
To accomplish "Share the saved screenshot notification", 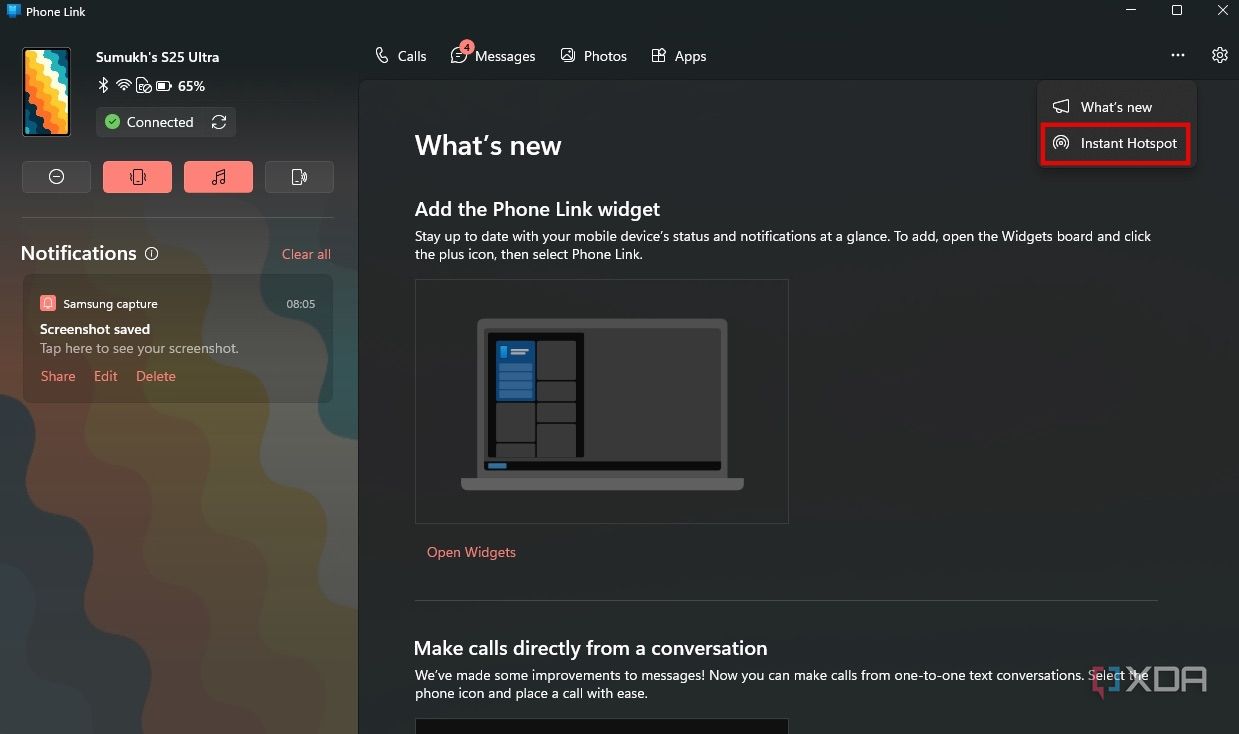I will [x=58, y=376].
